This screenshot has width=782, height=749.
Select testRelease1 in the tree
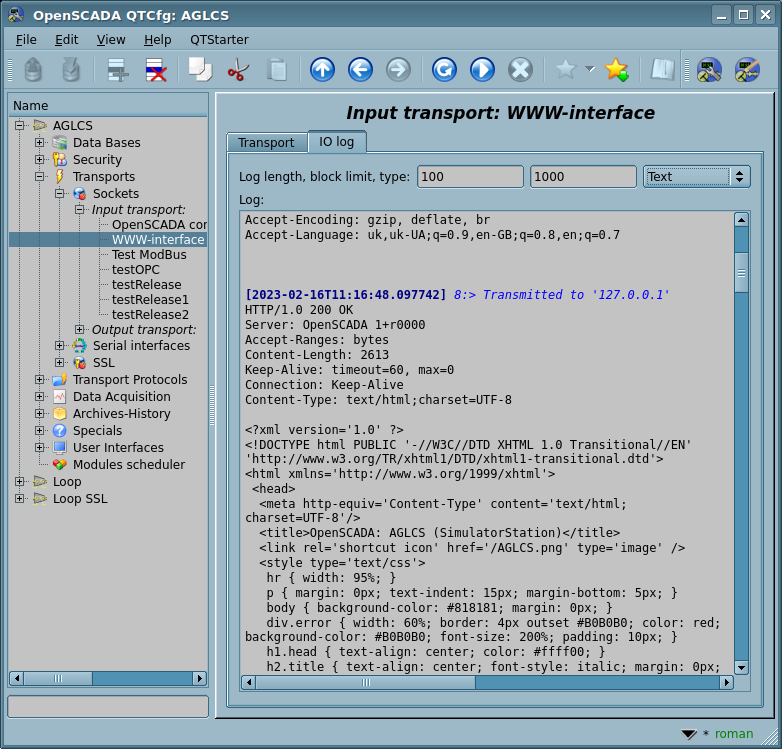click(150, 299)
